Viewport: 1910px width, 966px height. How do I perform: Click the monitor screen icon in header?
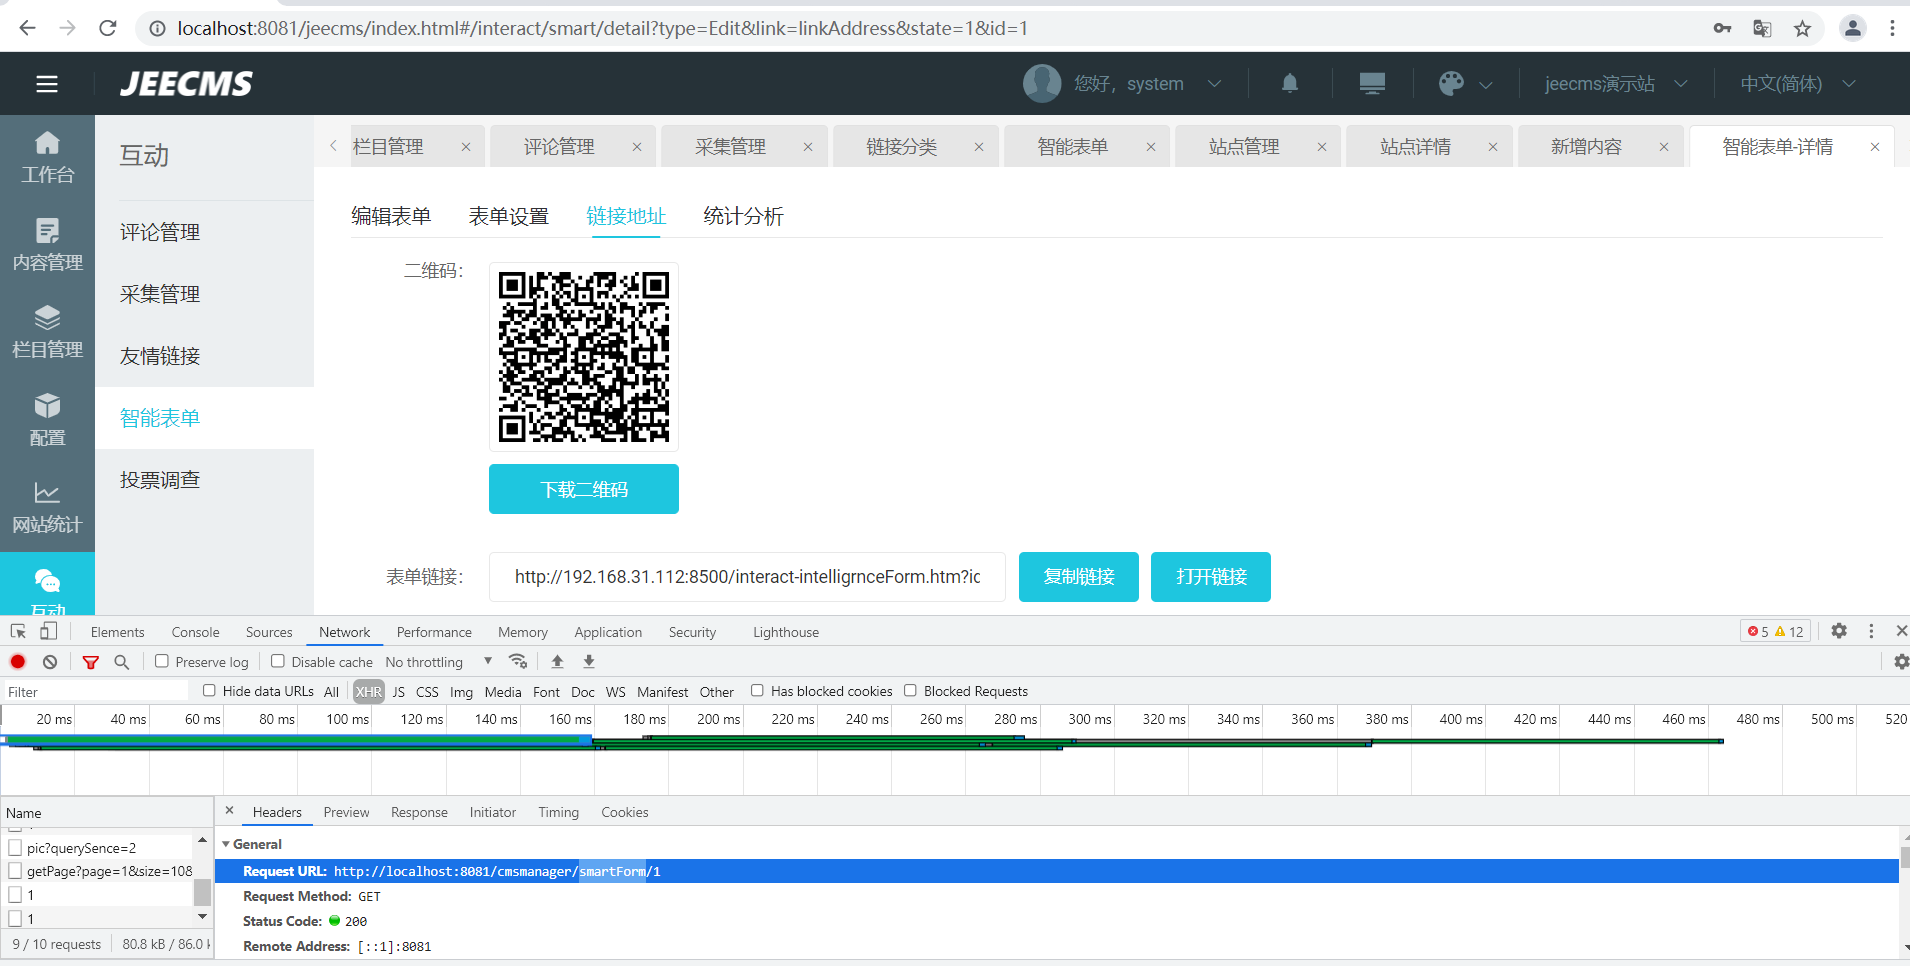coord(1372,84)
